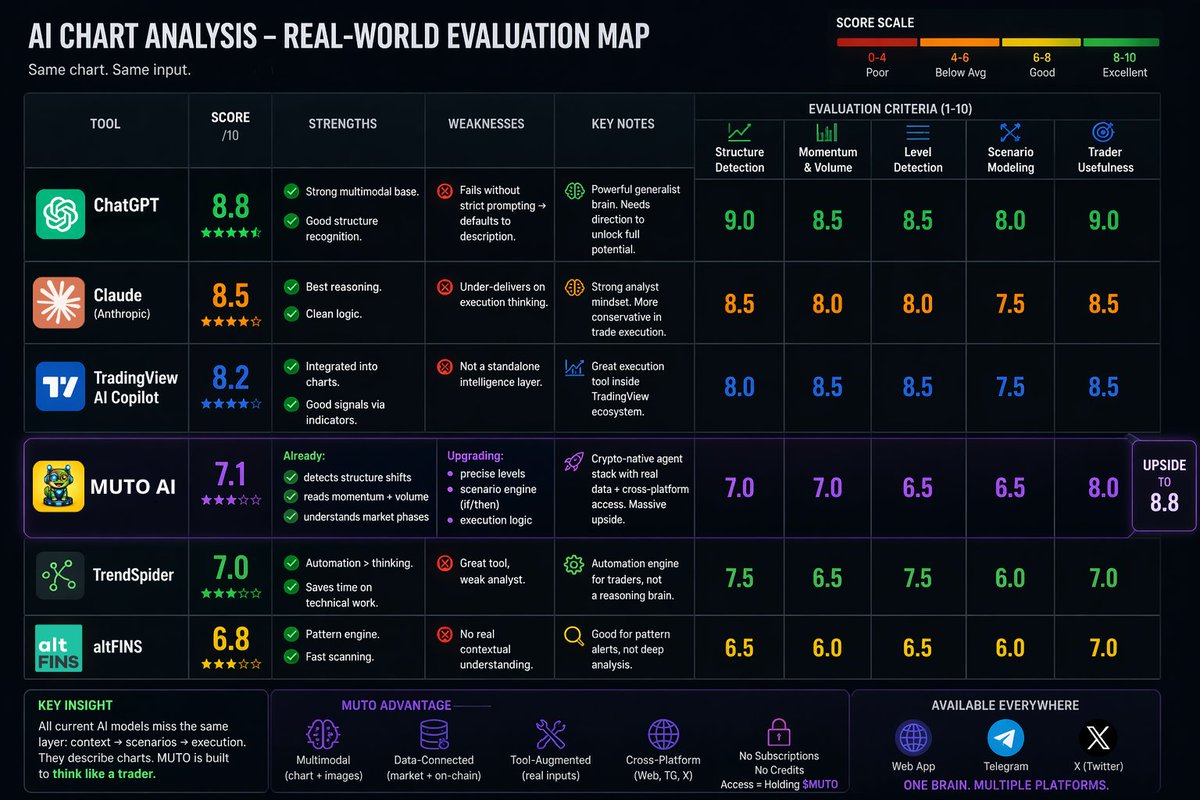Click the SCORE /10 column header
Viewport: 1200px width, 800px height.
tap(230, 125)
